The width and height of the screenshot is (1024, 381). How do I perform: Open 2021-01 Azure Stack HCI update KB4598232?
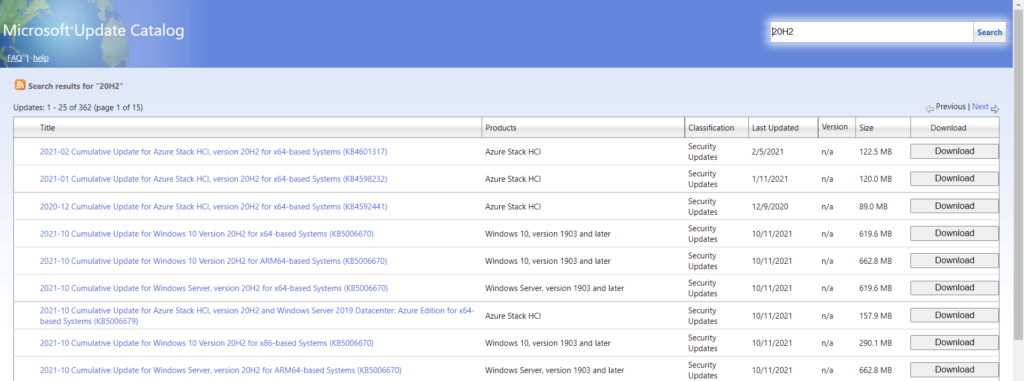[x=214, y=179]
